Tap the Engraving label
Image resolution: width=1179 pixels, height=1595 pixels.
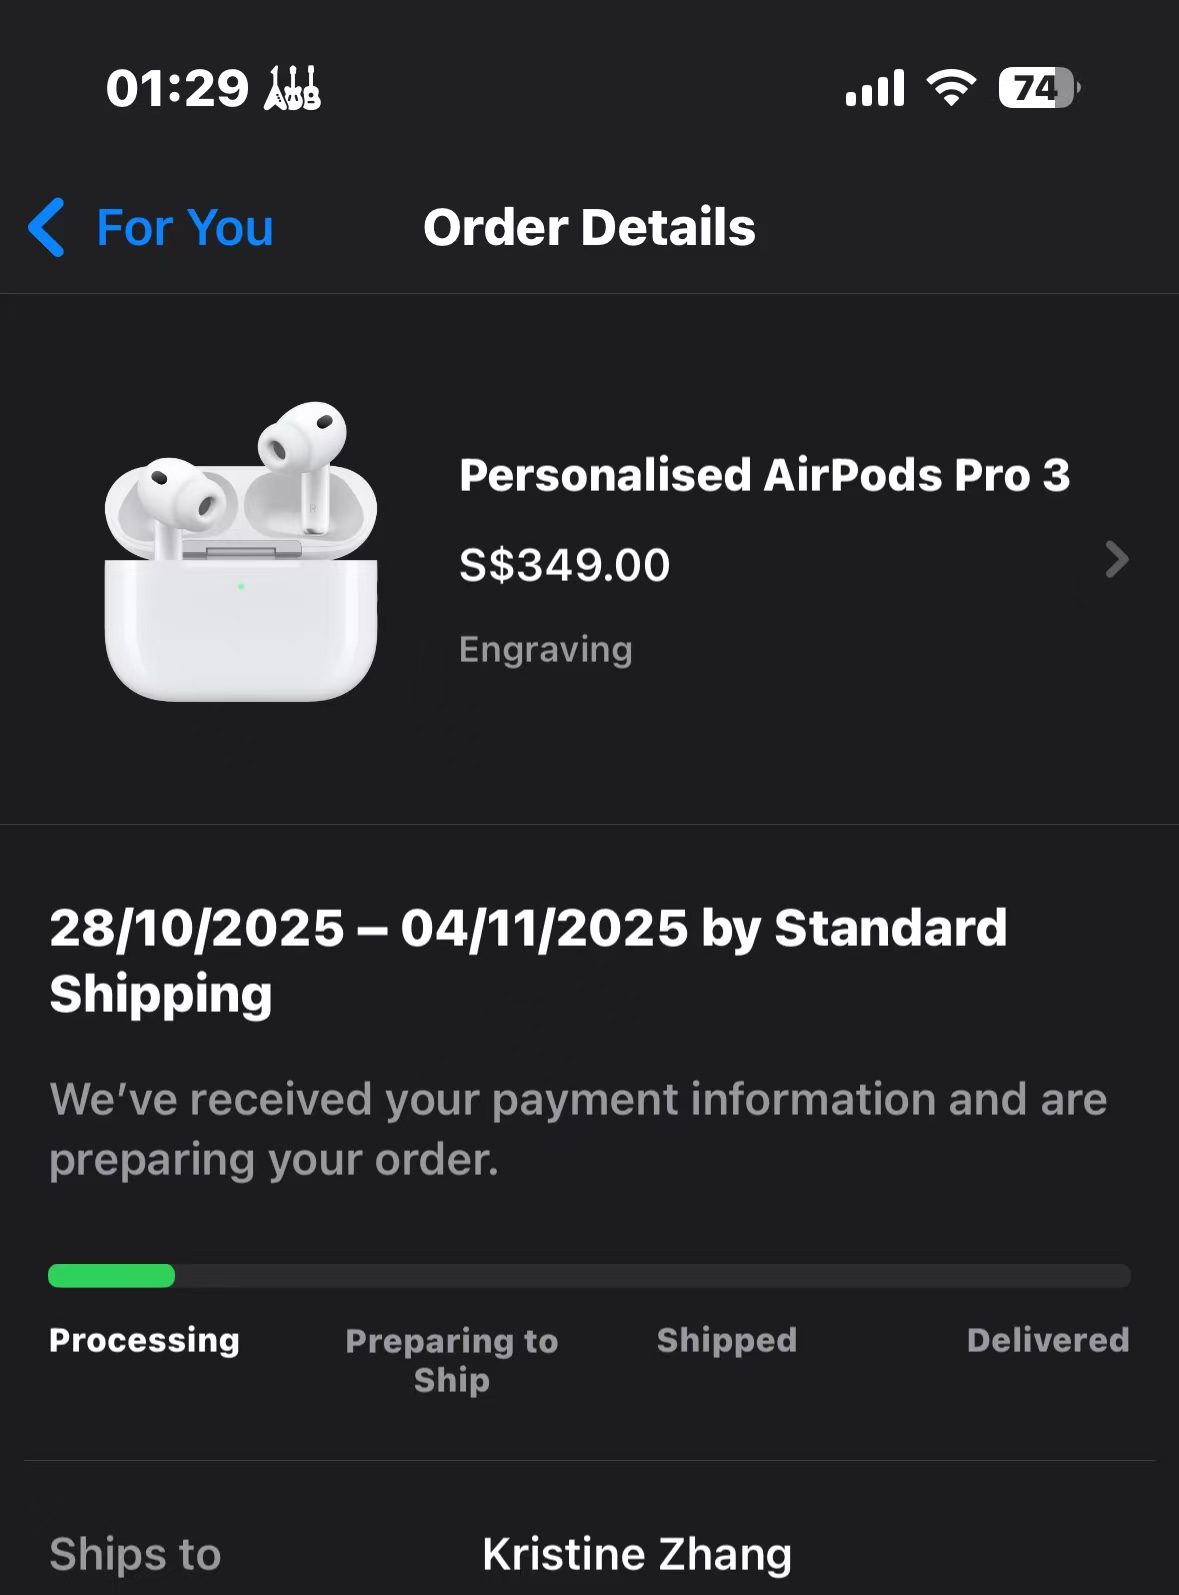545,650
